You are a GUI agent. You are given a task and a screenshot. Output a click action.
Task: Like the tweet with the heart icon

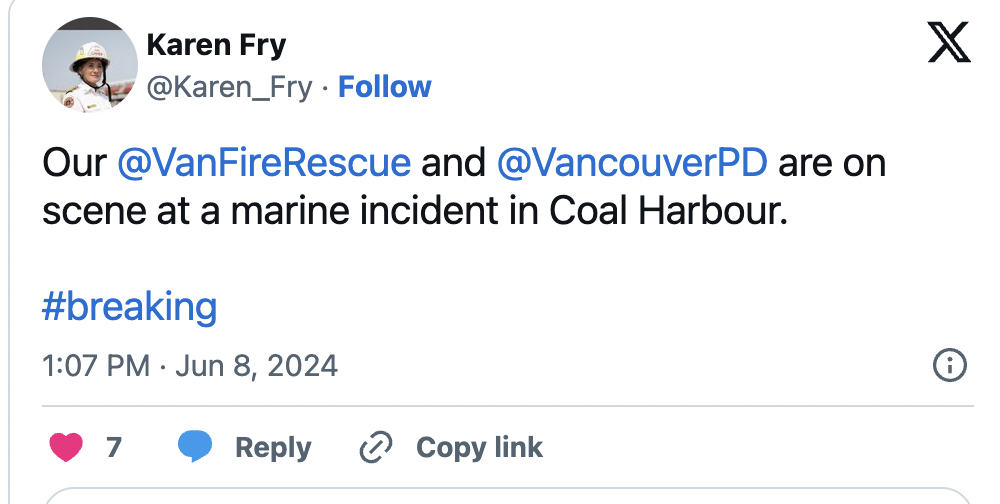(66, 447)
